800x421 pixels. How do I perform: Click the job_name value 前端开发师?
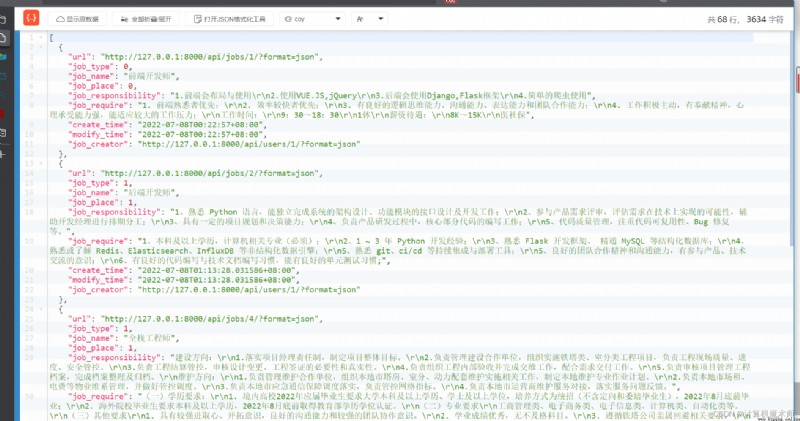pyautogui.click(x=151, y=76)
